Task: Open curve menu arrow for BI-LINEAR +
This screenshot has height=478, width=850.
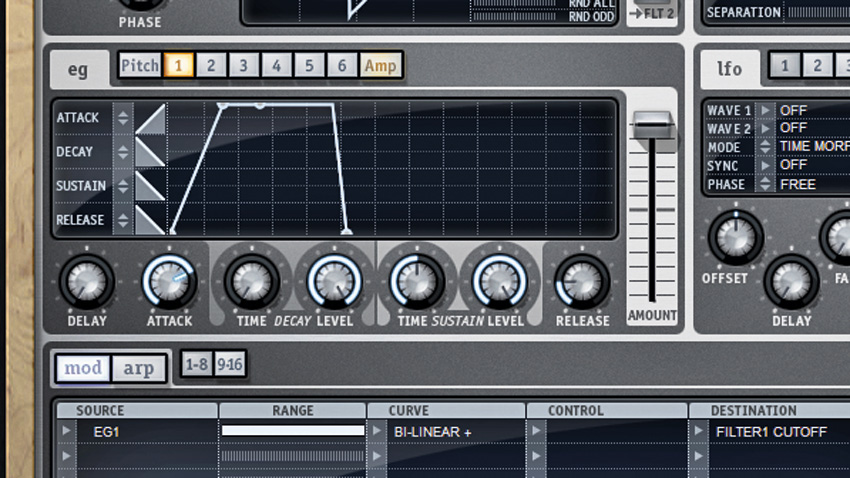Action: [x=377, y=431]
